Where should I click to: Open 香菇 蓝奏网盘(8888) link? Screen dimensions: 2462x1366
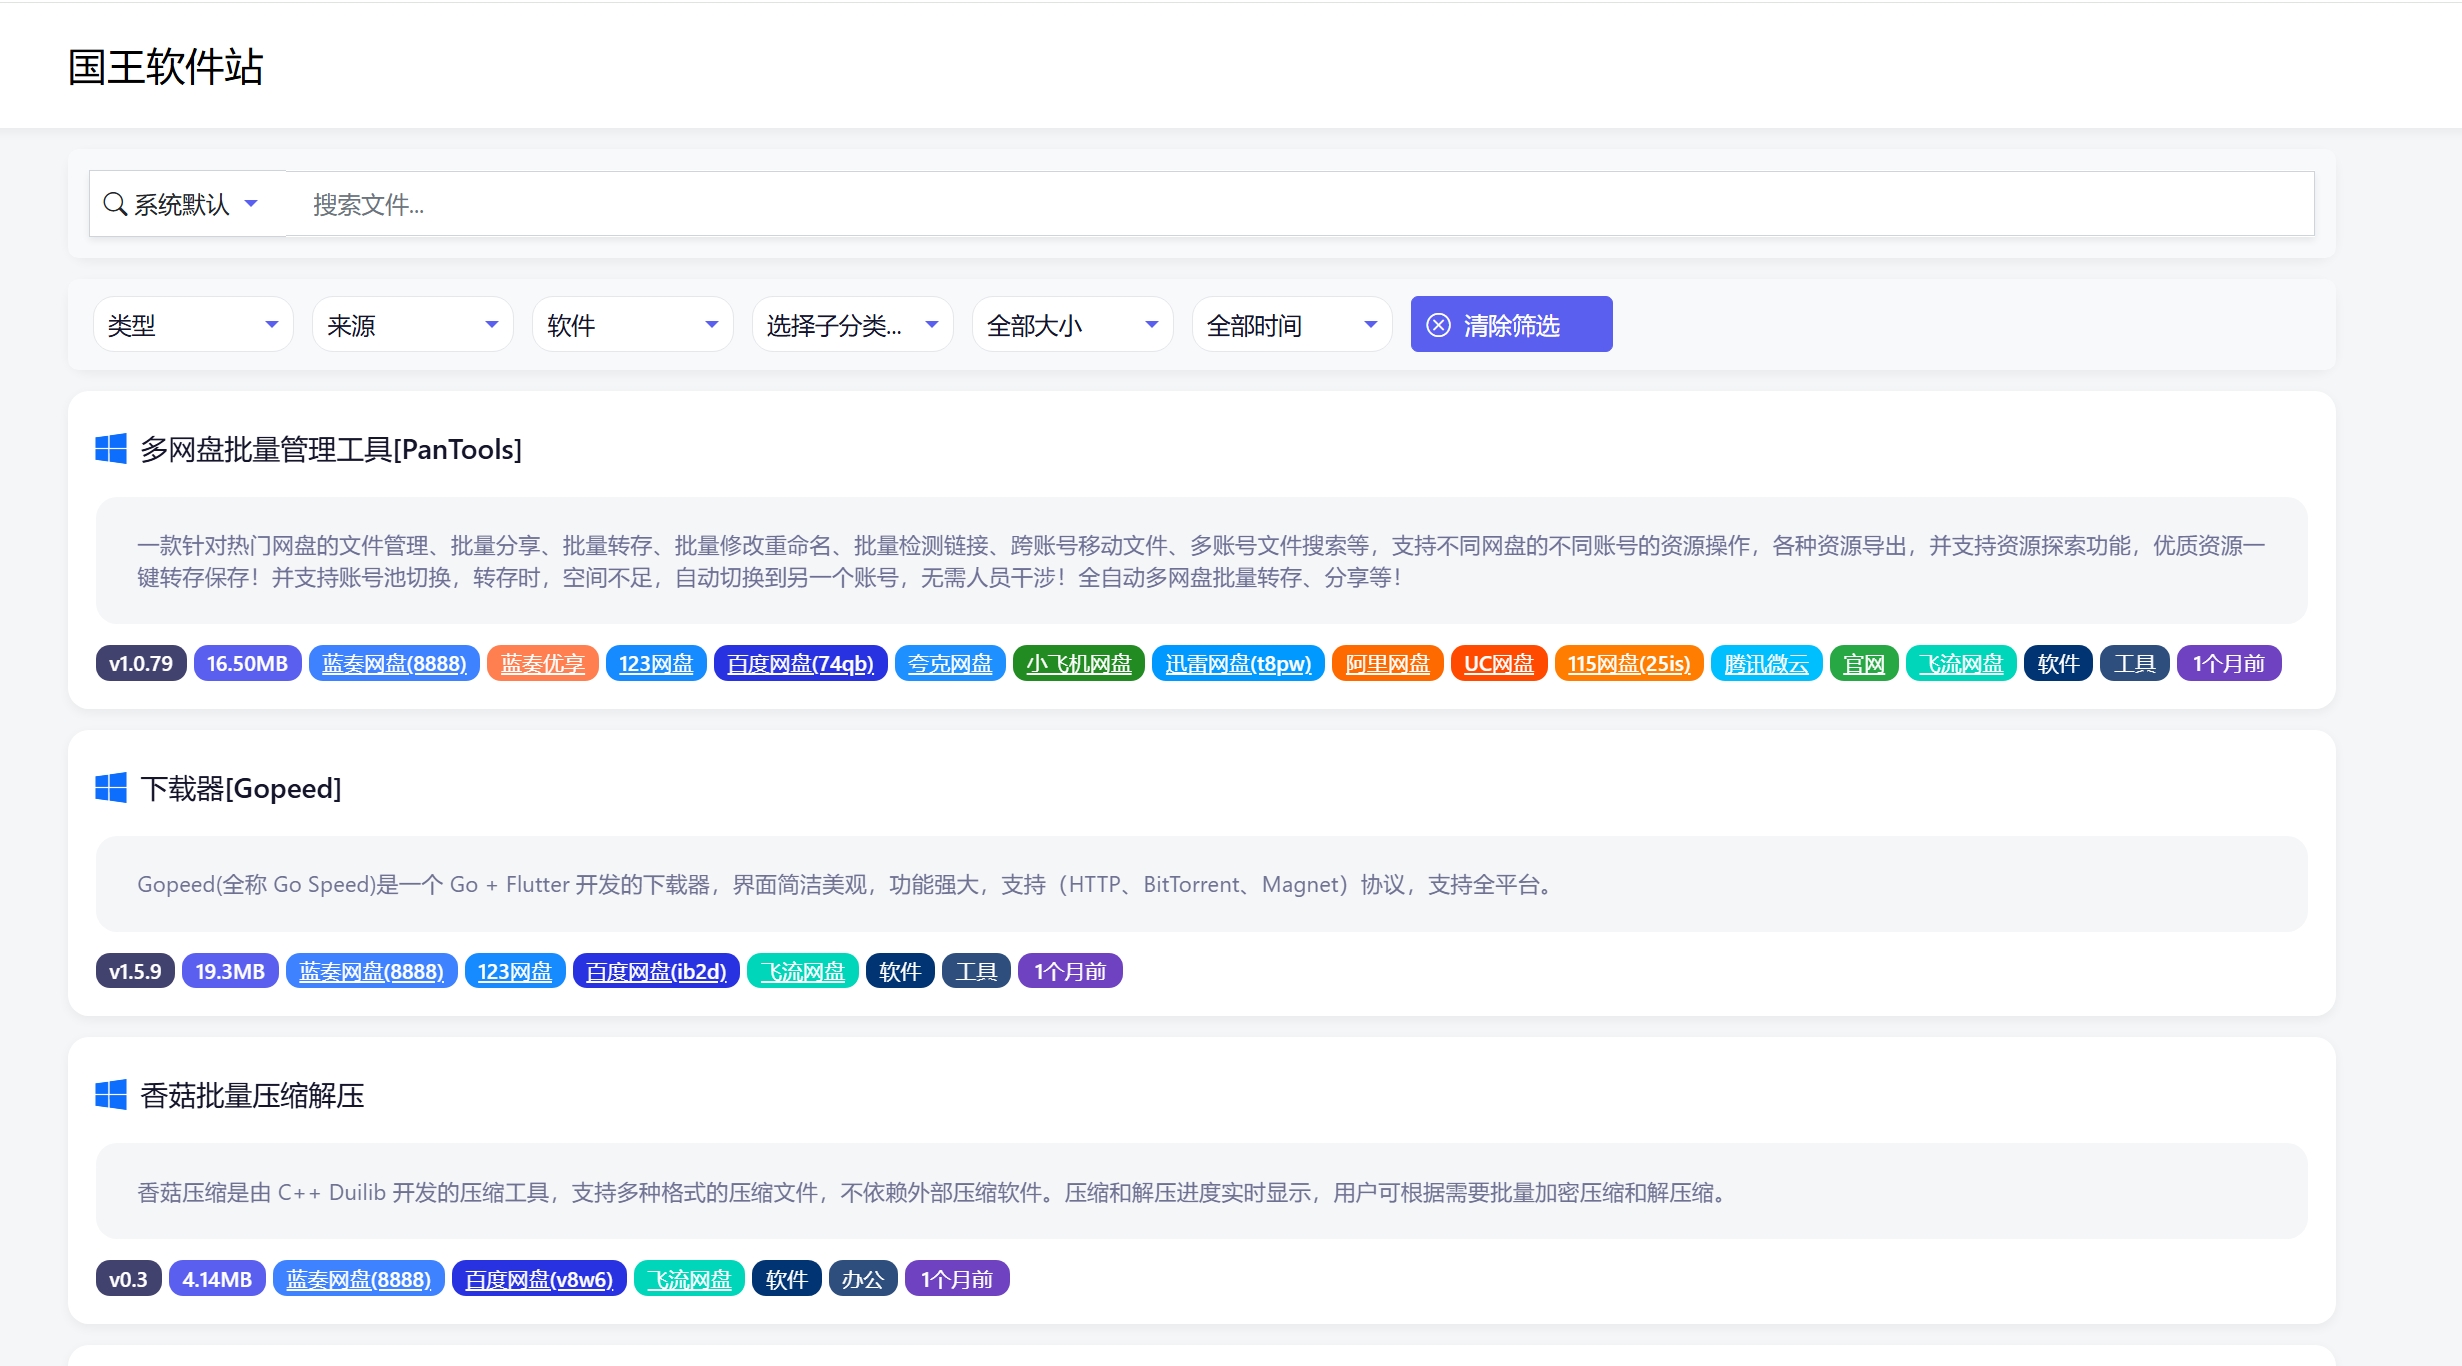pos(359,1278)
